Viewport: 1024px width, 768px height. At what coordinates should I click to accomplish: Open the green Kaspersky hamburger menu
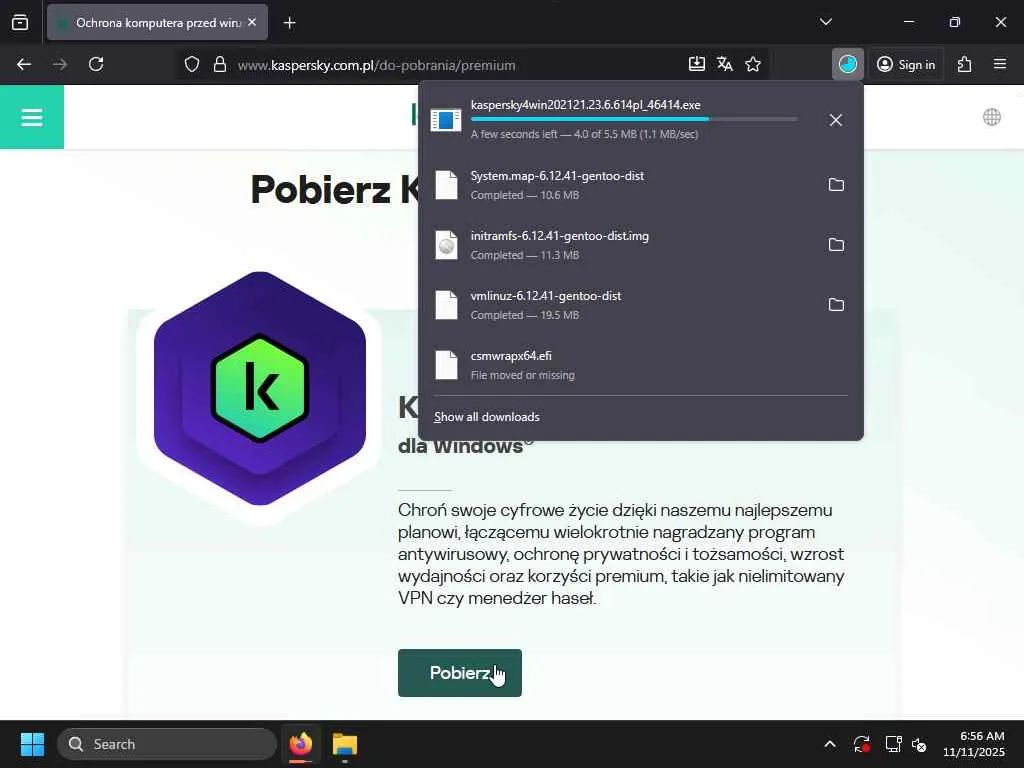tap(32, 118)
